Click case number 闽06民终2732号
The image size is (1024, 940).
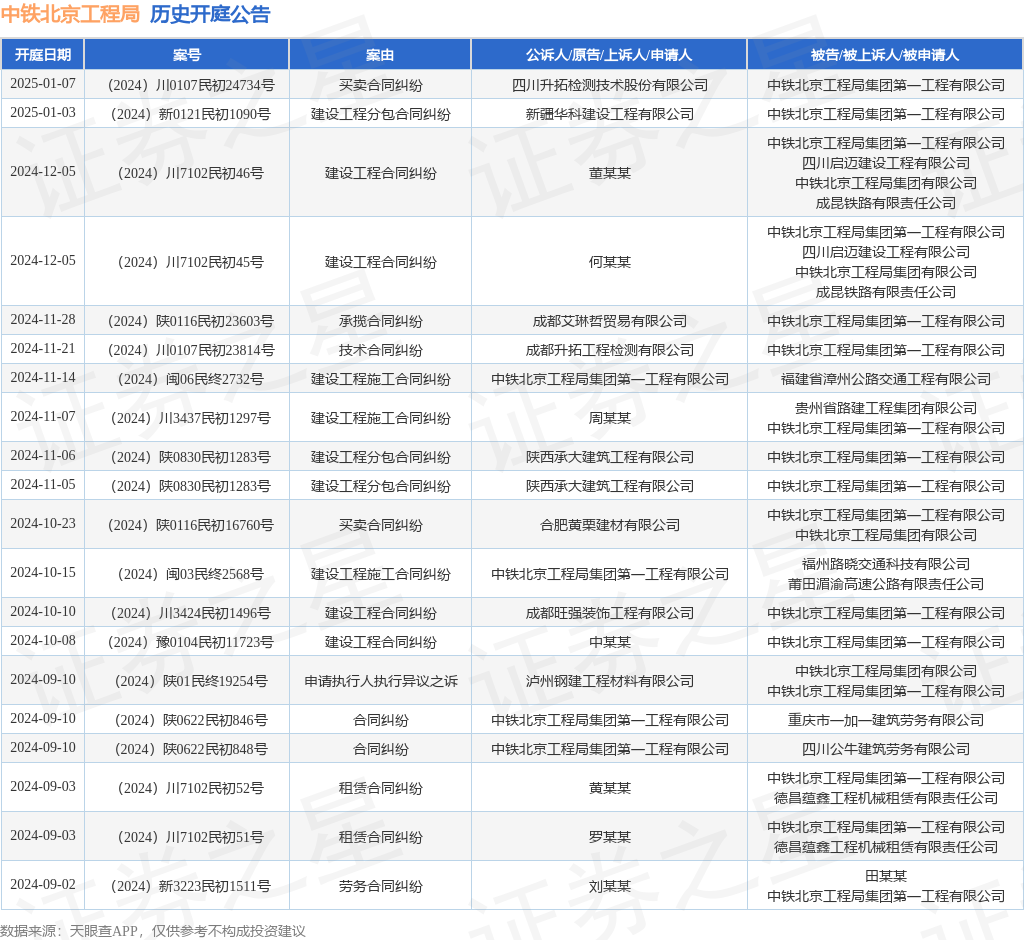coord(191,379)
